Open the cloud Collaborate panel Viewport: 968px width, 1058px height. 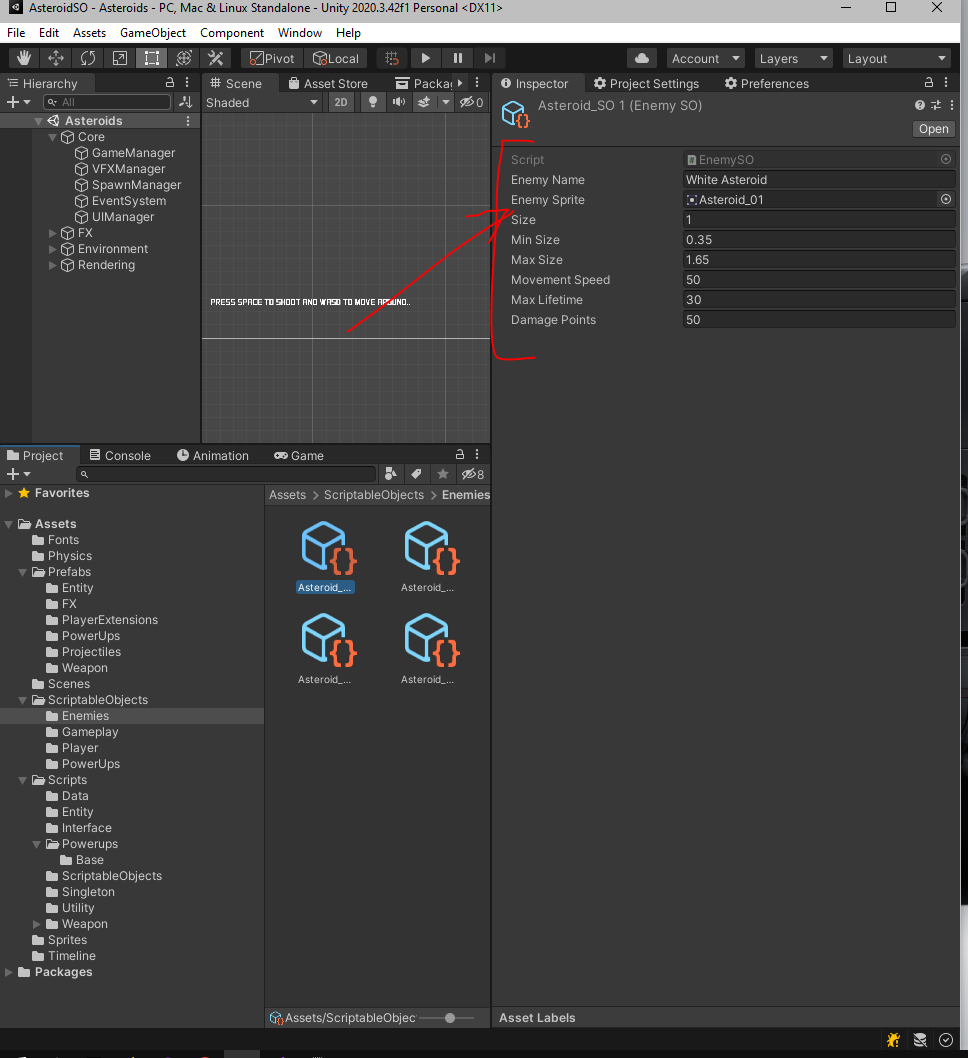tap(641, 57)
